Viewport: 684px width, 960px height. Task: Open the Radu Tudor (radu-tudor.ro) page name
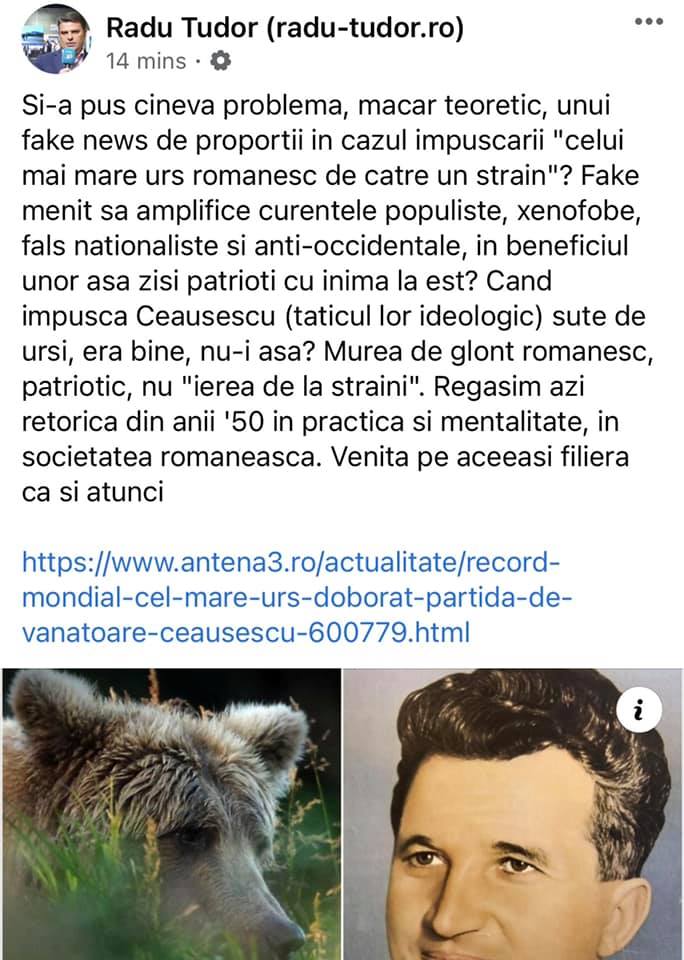pos(285,28)
